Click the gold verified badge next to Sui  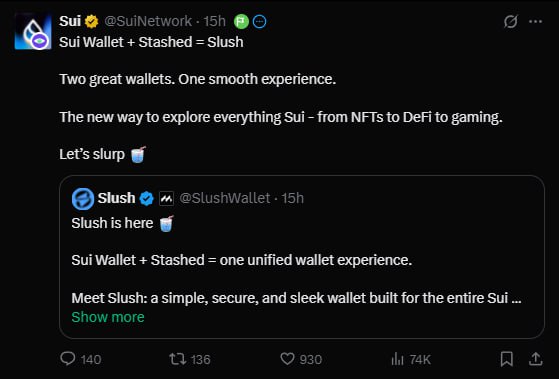(x=92, y=21)
